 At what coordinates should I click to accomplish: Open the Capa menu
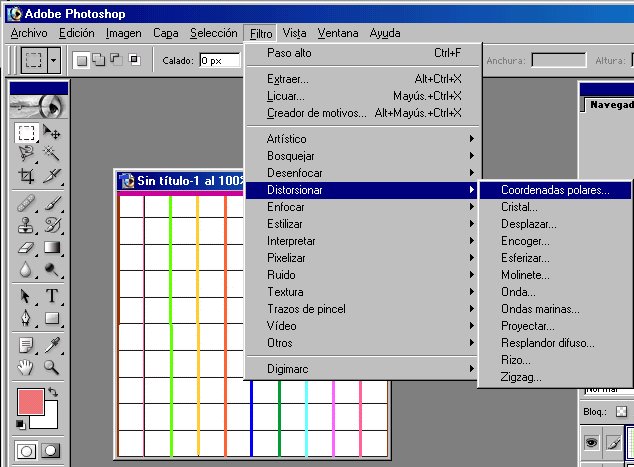click(165, 33)
